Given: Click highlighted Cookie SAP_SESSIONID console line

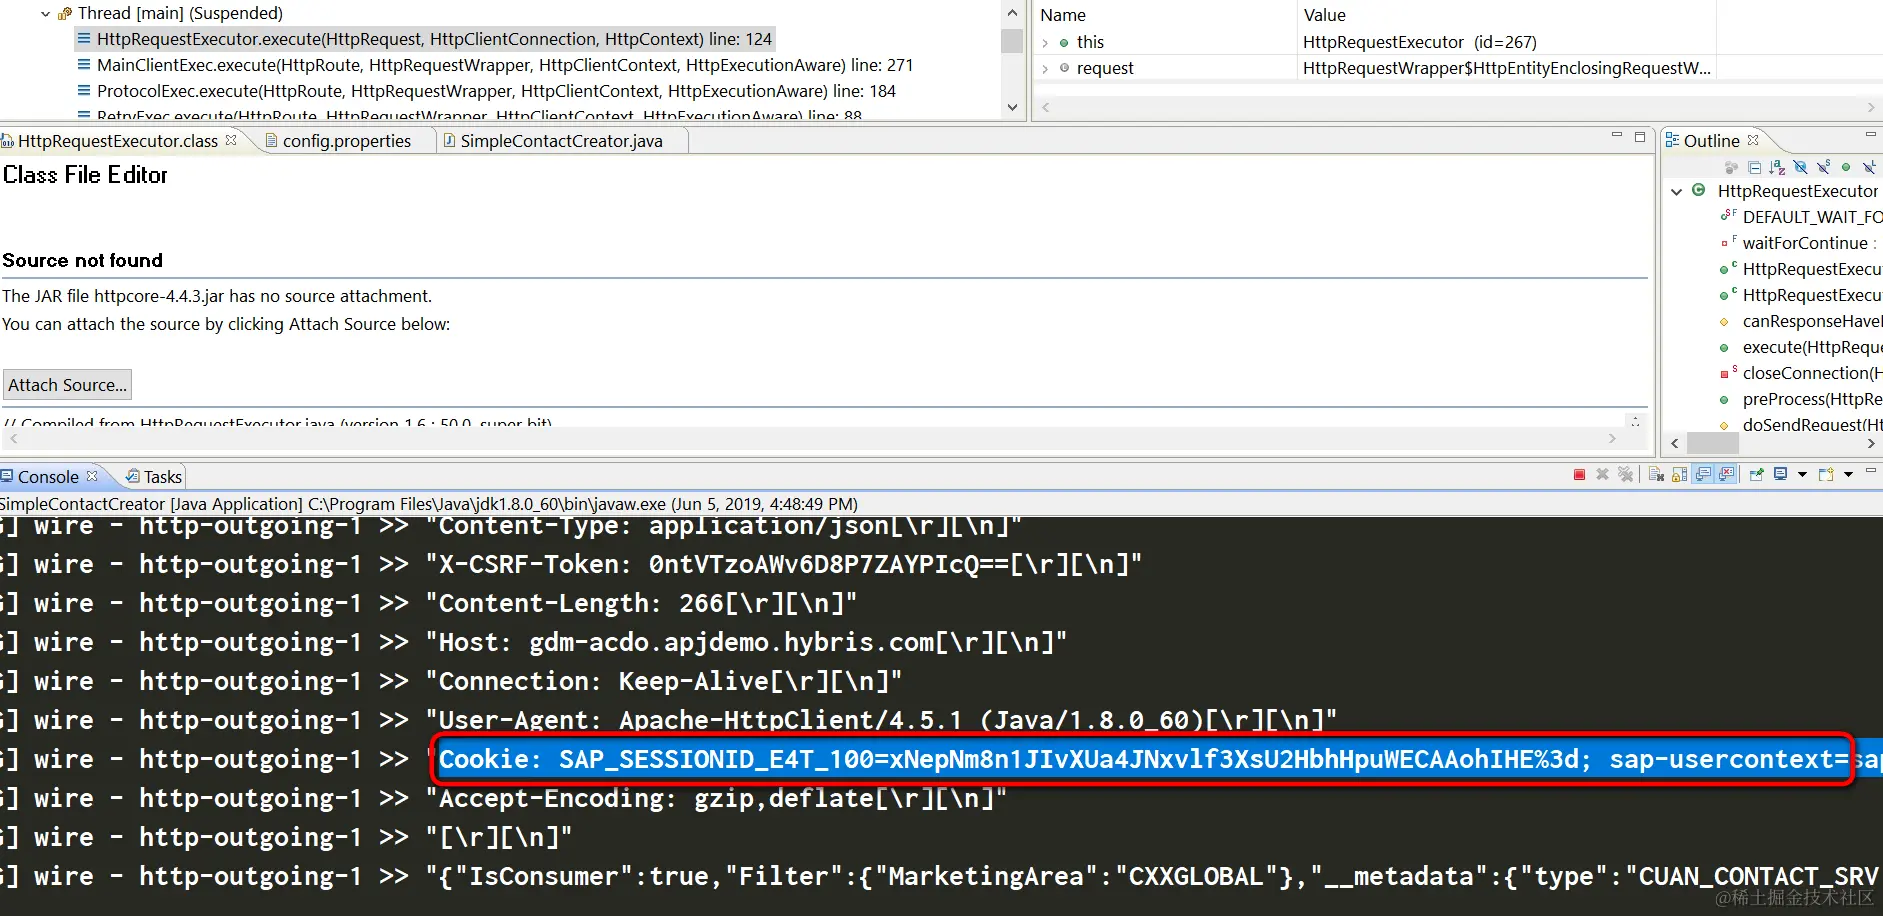Looking at the screenshot, I should (x=1145, y=759).
